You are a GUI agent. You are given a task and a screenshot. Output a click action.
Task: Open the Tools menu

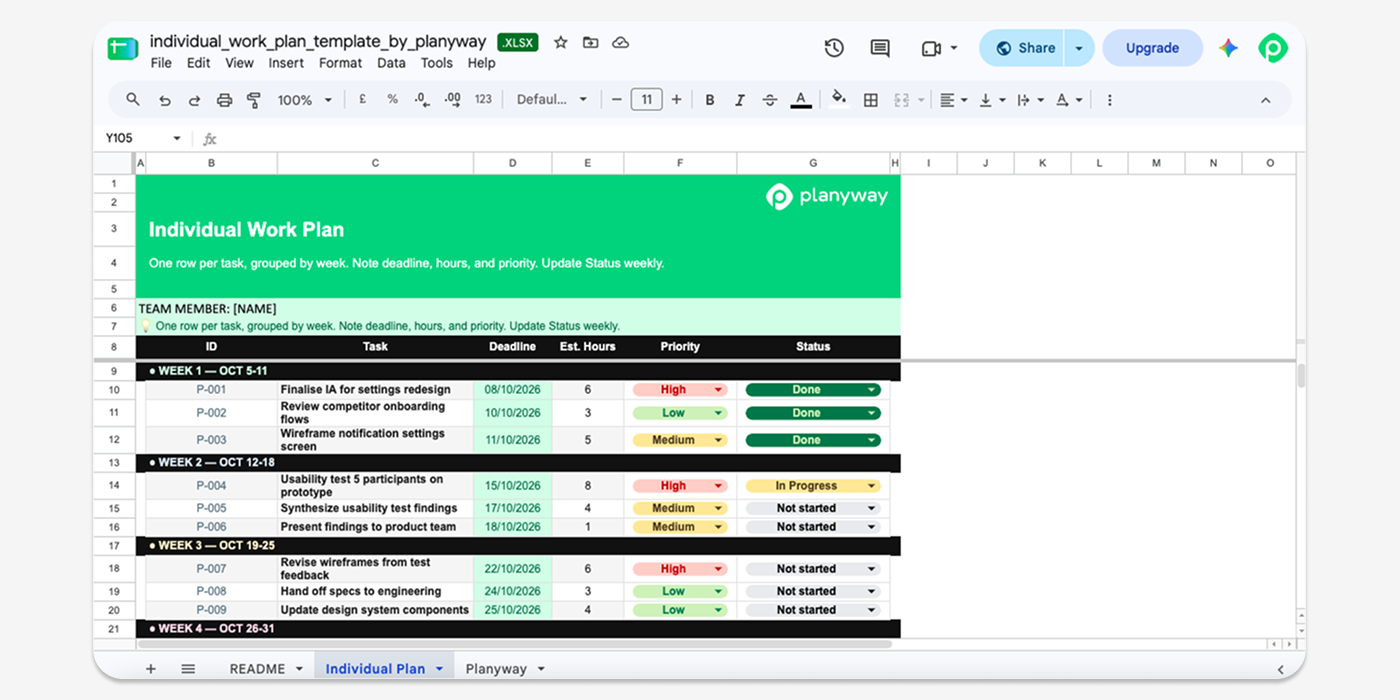436,63
